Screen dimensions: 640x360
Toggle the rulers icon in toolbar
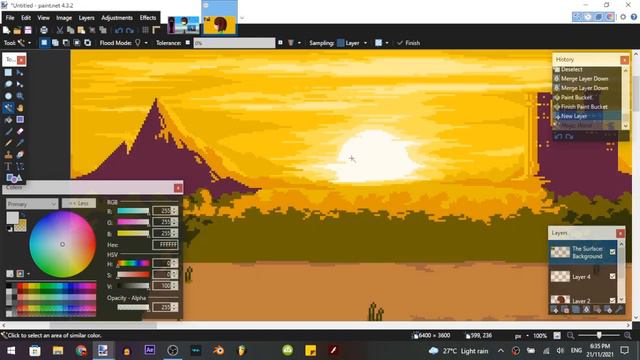tap(156, 30)
